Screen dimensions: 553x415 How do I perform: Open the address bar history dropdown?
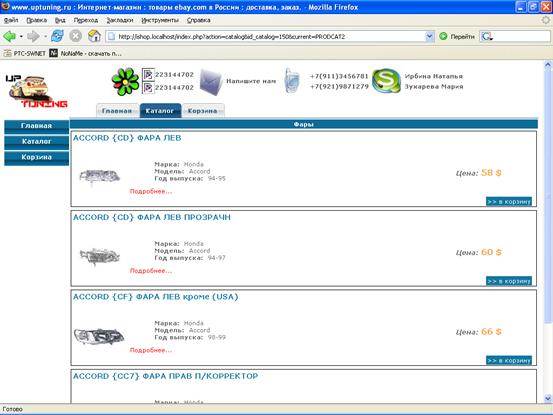[x=429, y=36]
